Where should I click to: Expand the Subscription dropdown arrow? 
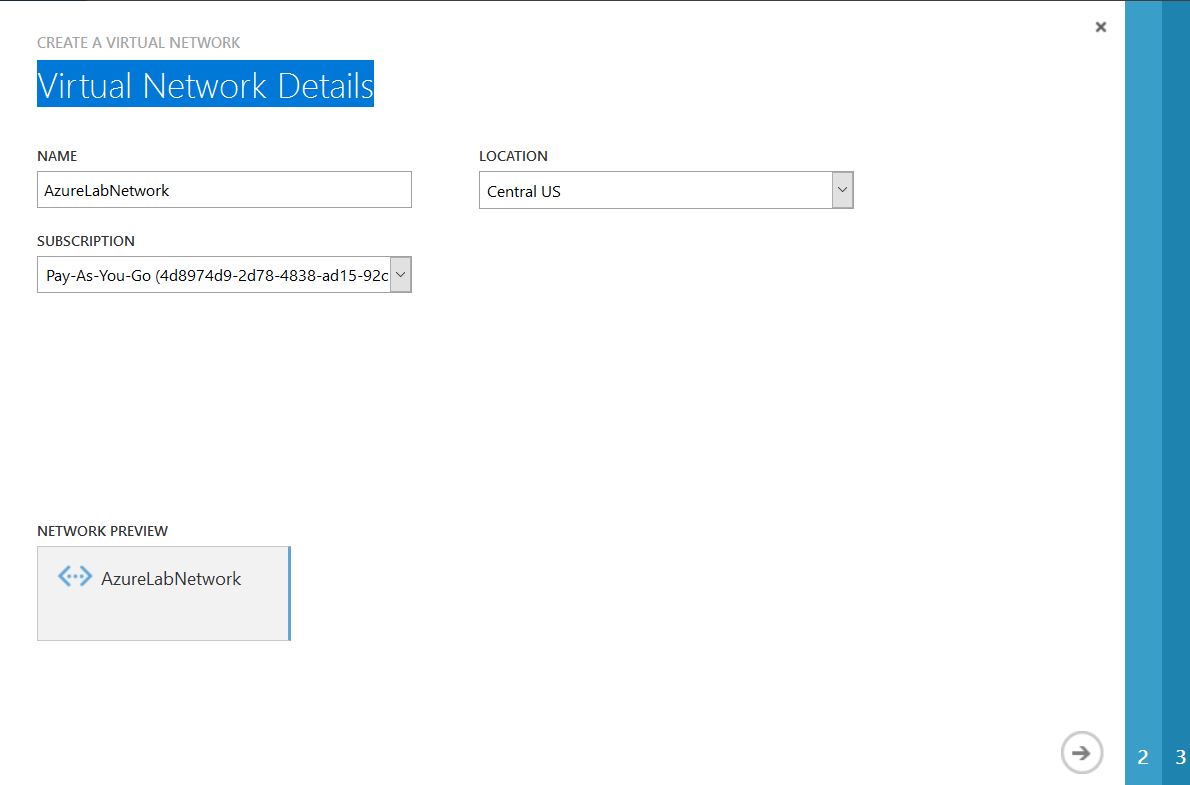tap(400, 275)
